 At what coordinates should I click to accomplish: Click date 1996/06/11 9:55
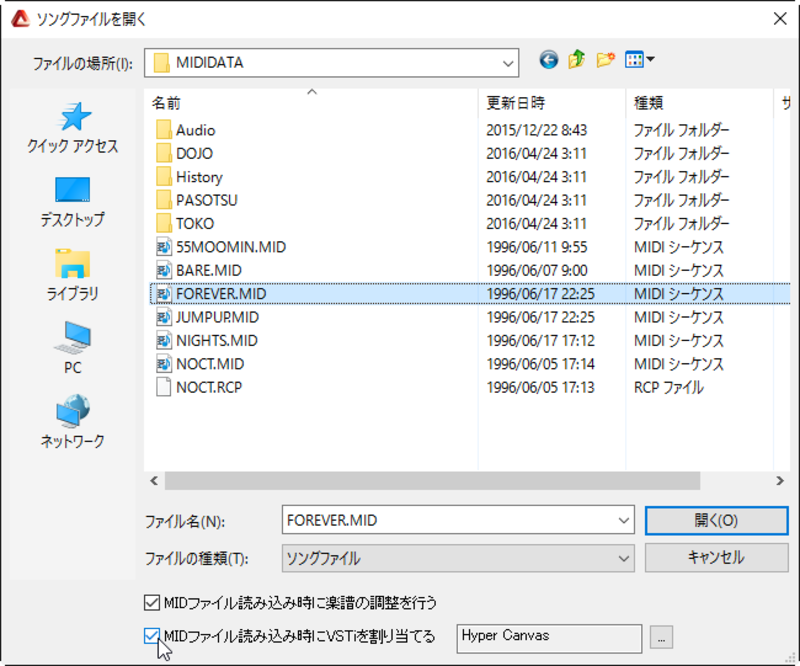tap(536, 247)
